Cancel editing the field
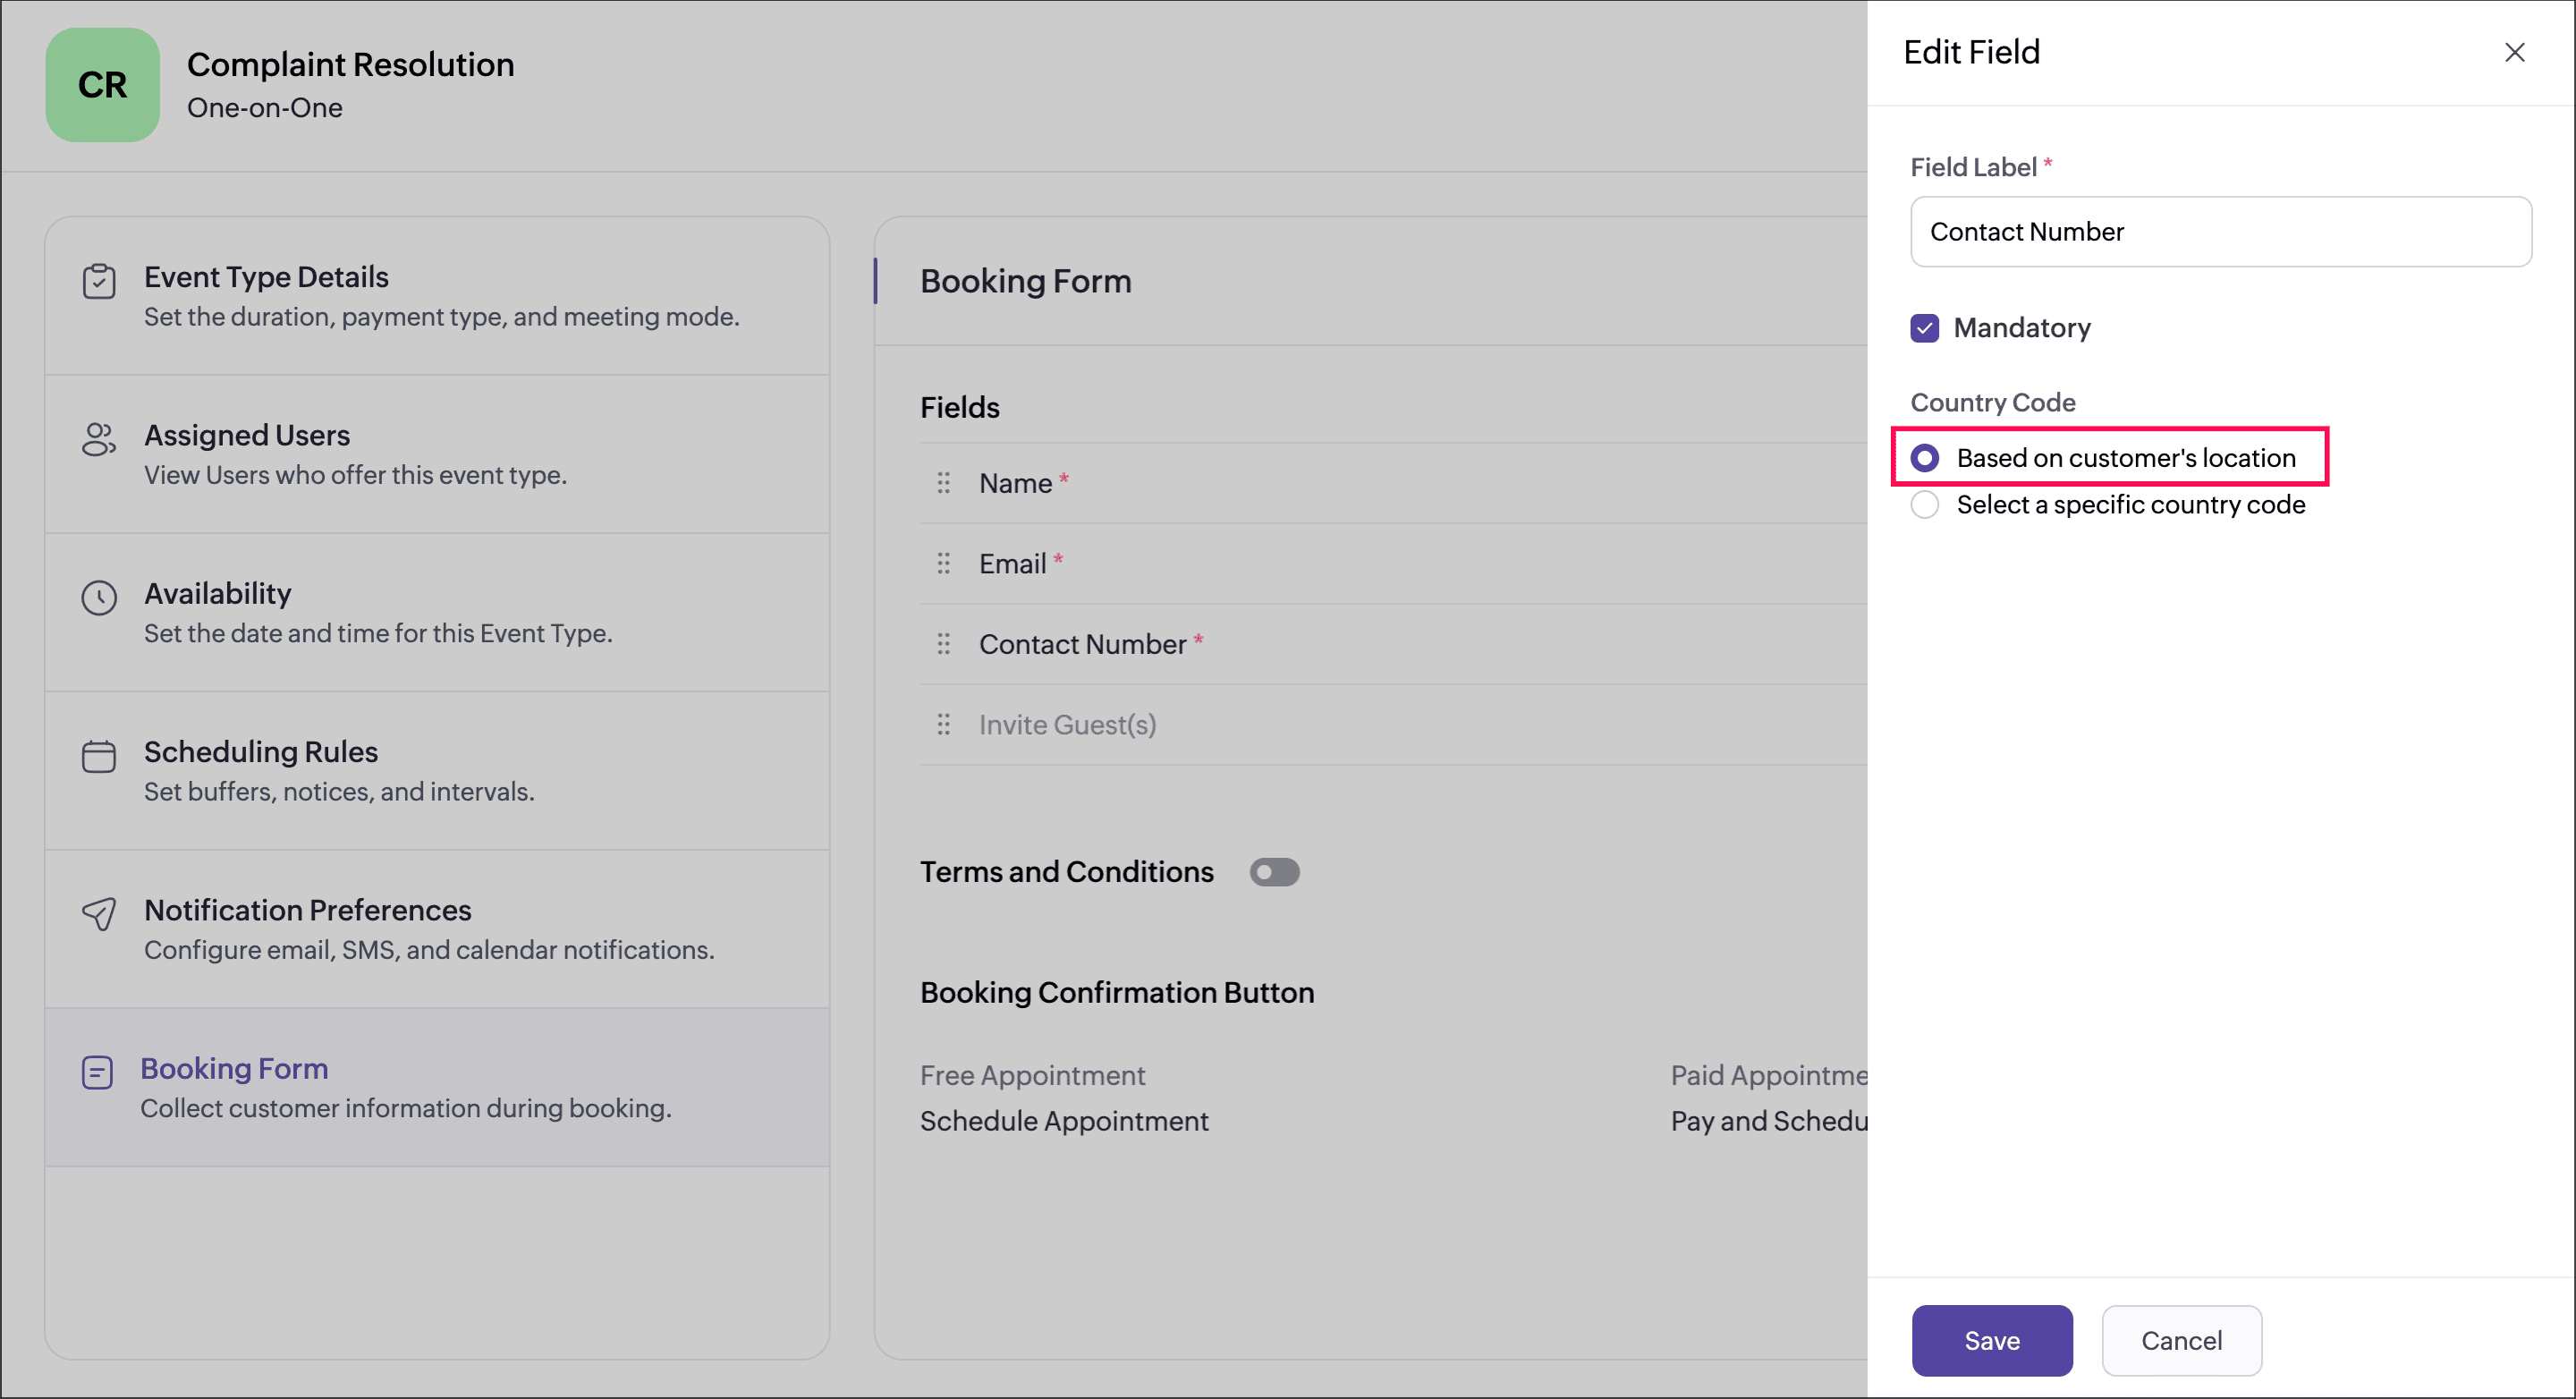This screenshot has height=1399, width=2576. [2180, 1340]
